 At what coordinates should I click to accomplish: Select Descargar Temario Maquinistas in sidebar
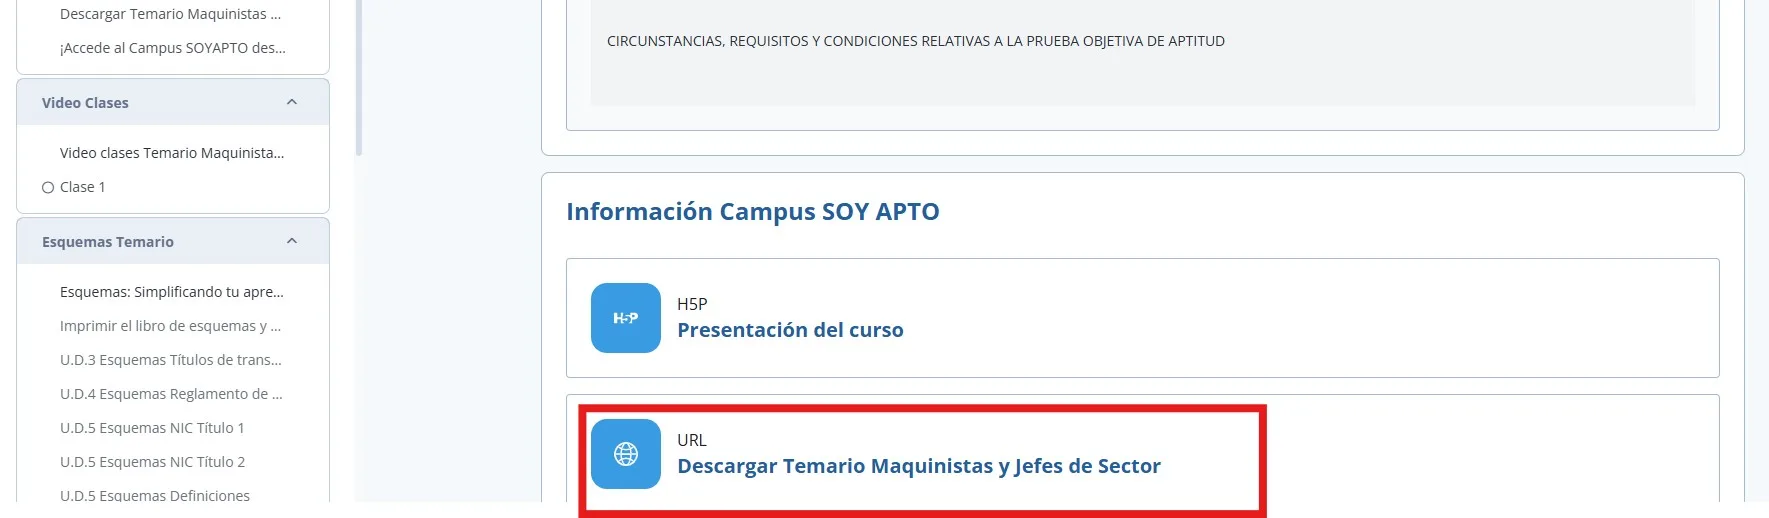(x=170, y=14)
